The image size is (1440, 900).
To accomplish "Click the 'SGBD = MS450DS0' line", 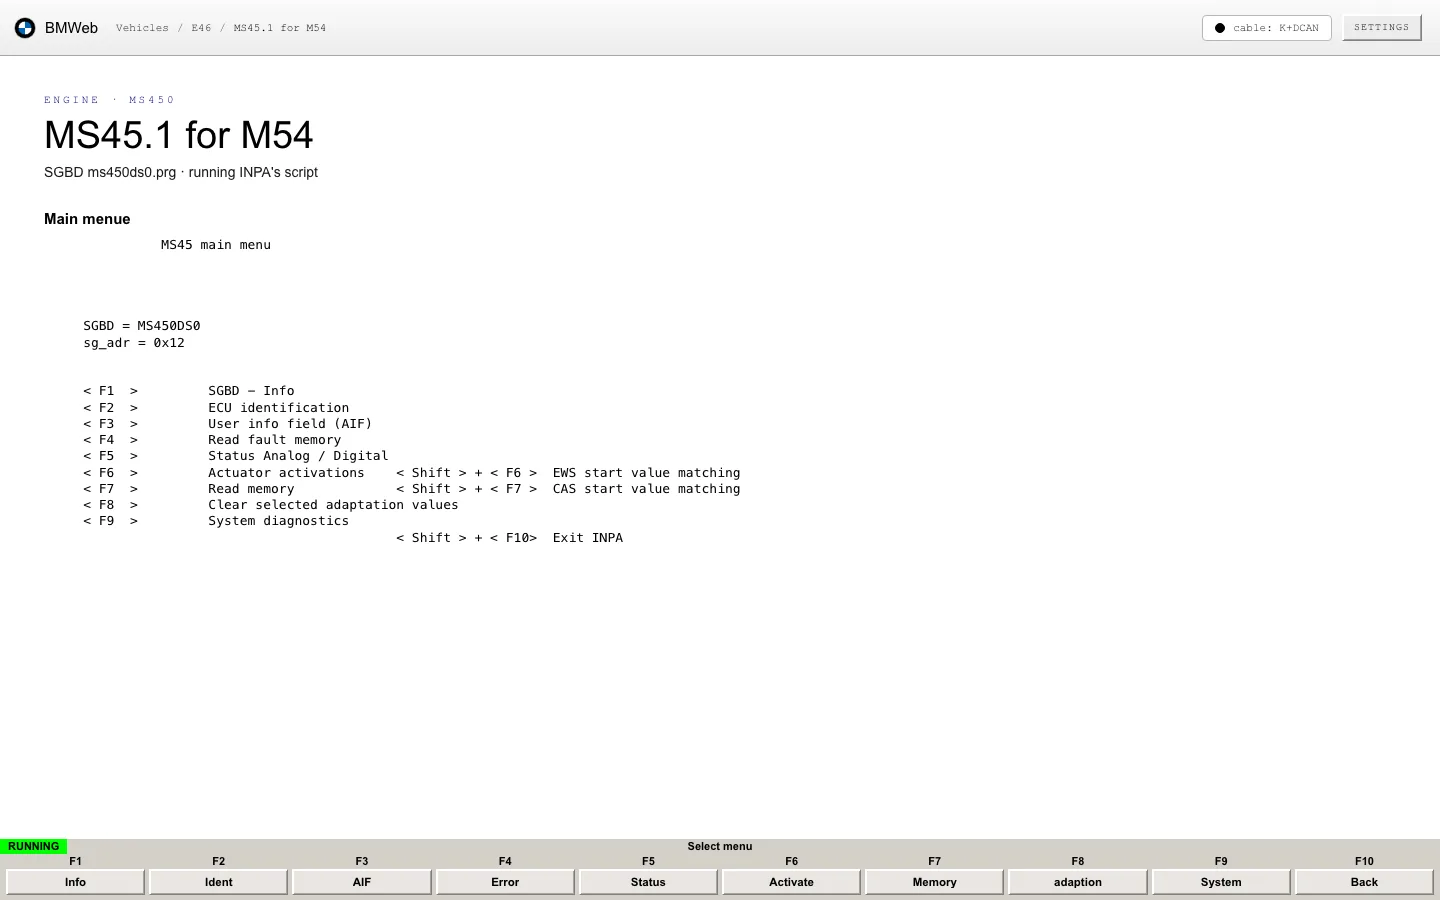I will 142,326.
